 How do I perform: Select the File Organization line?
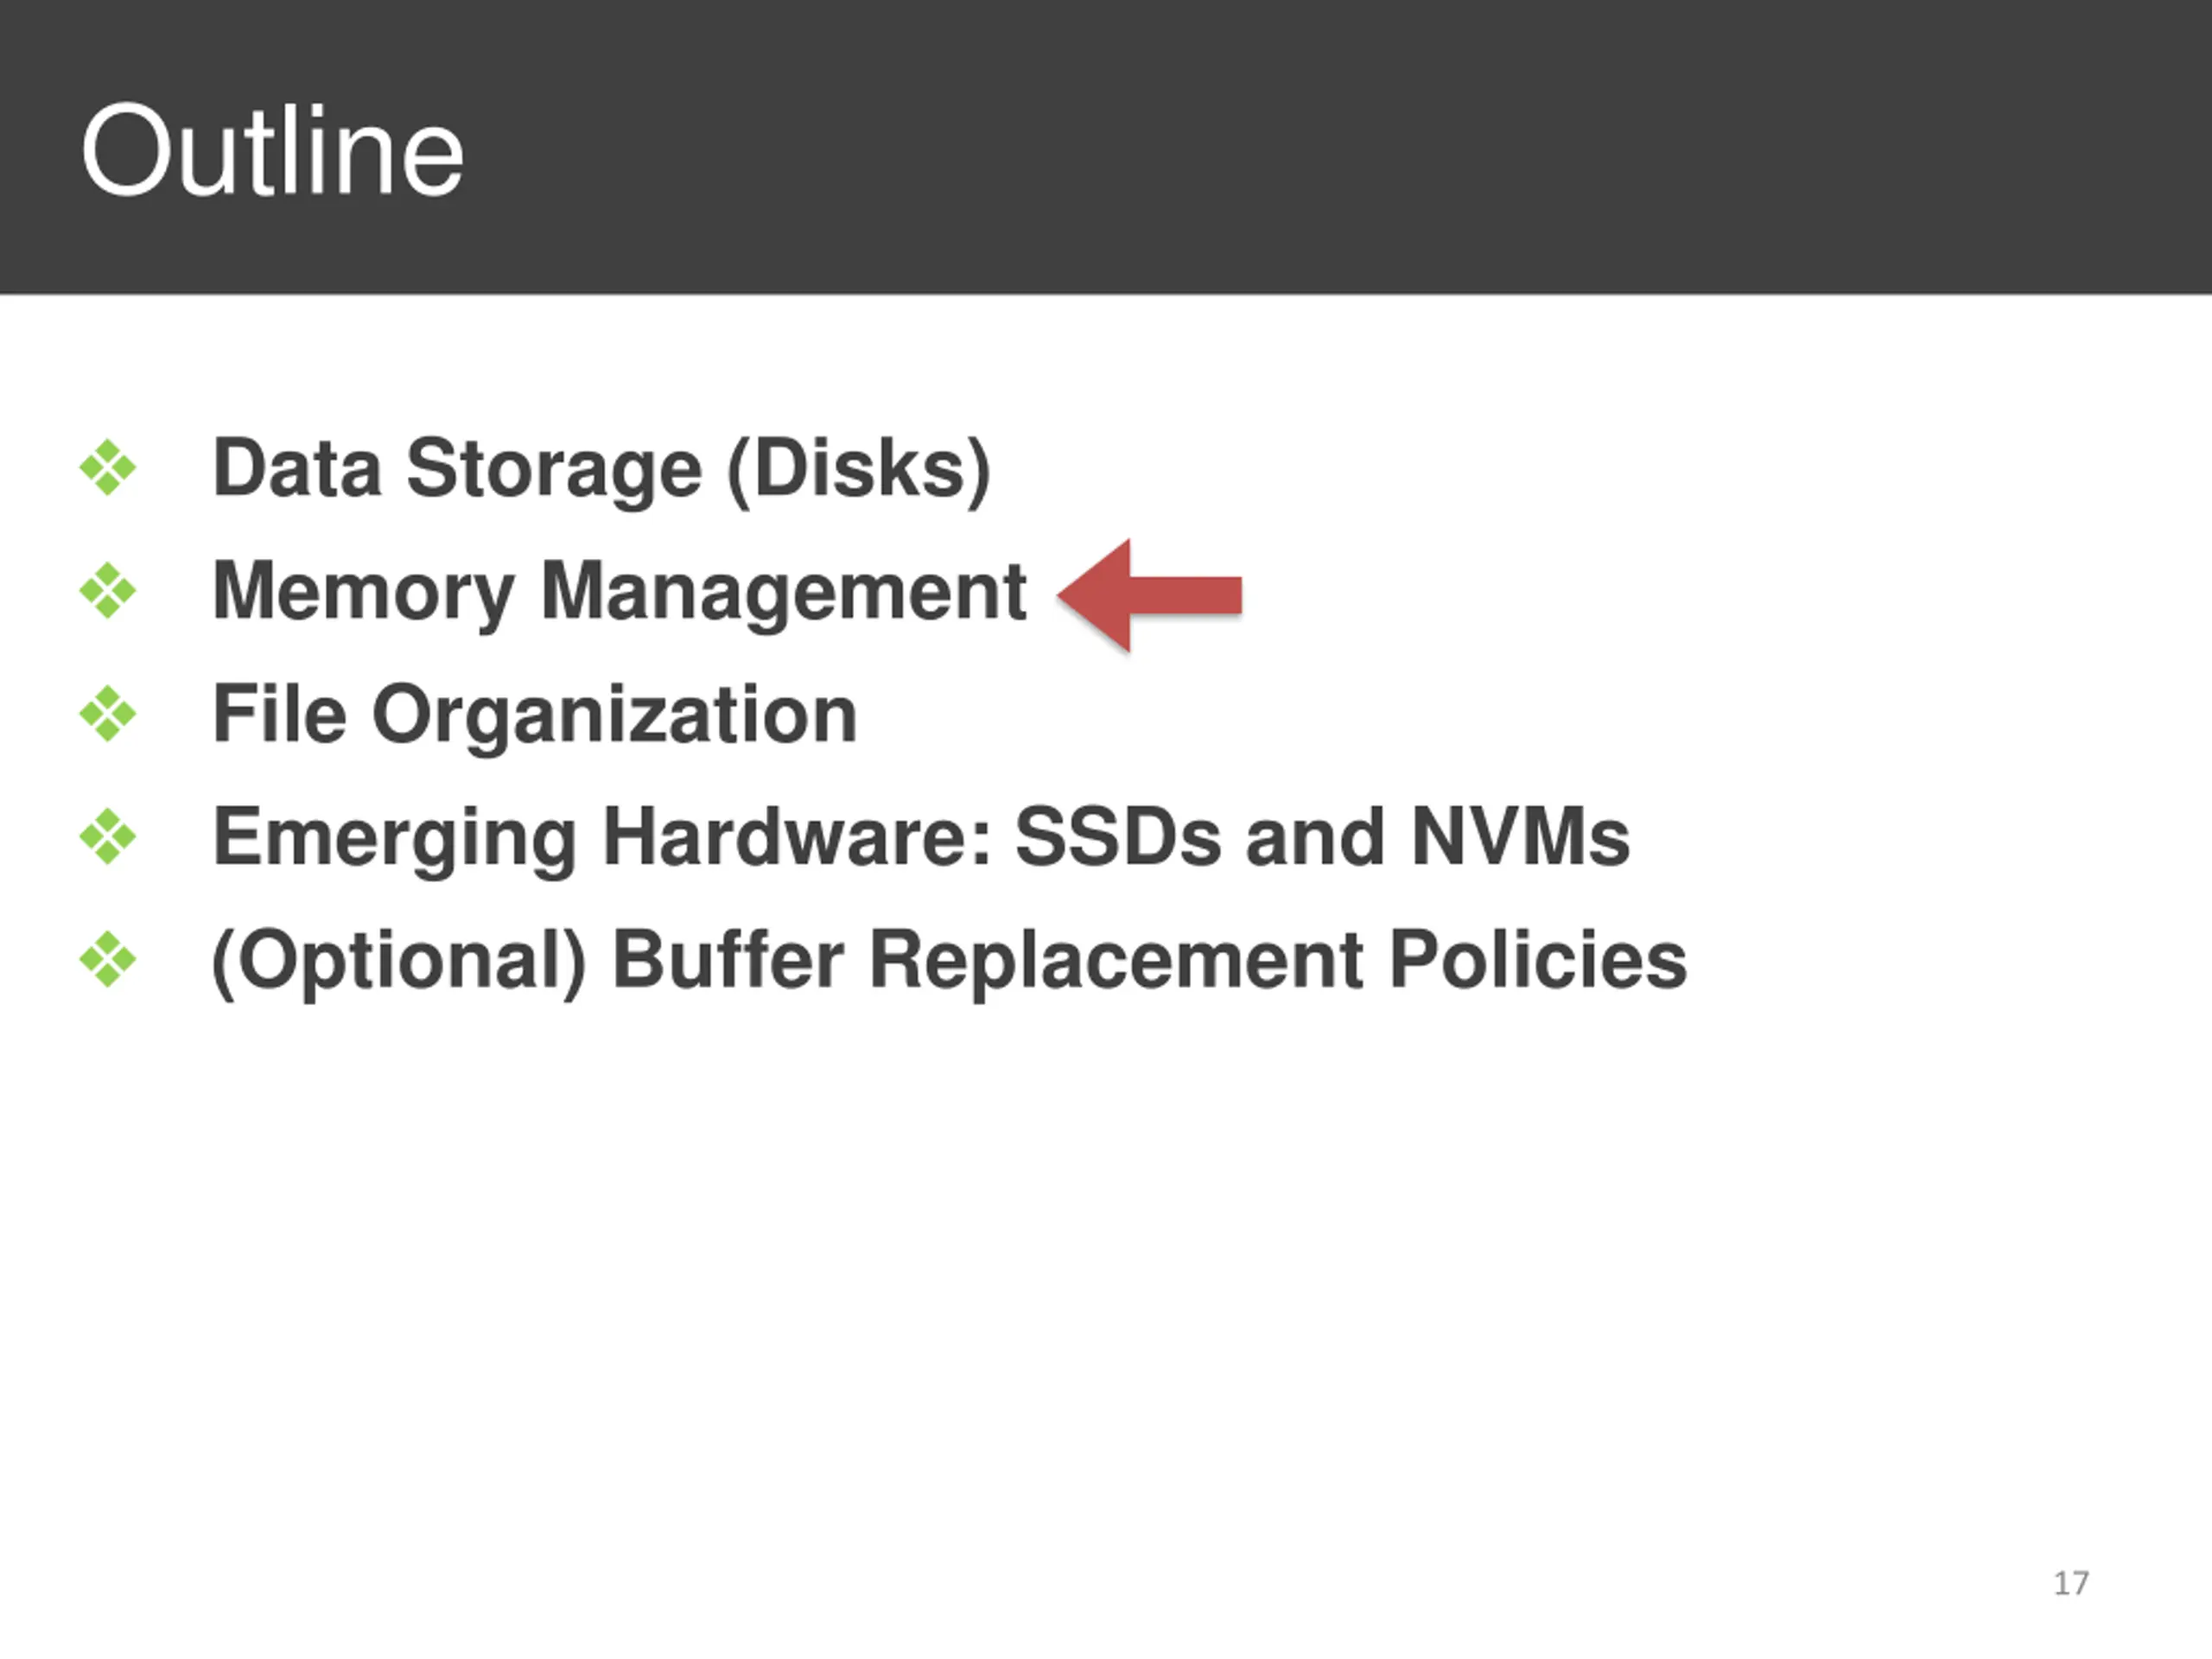tap(535, 715)
